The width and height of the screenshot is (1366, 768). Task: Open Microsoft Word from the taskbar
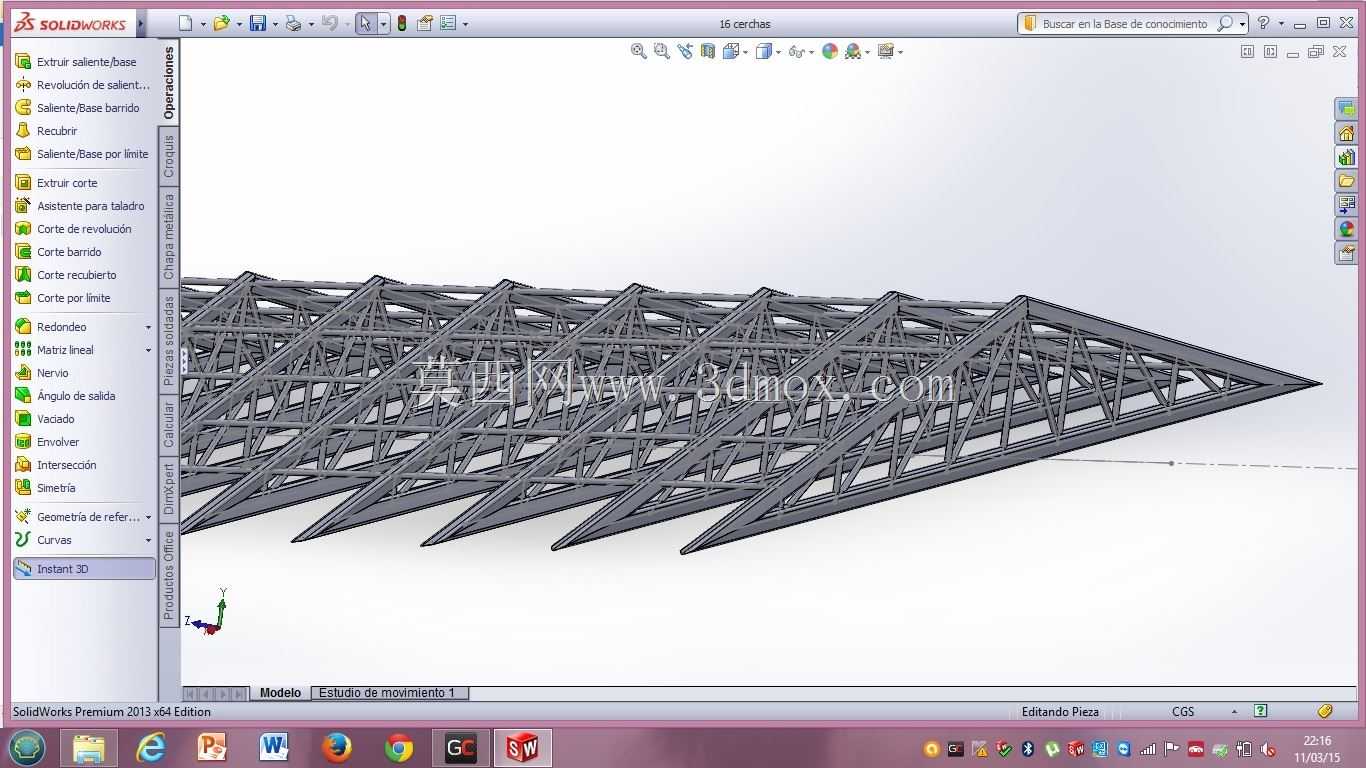274,747
